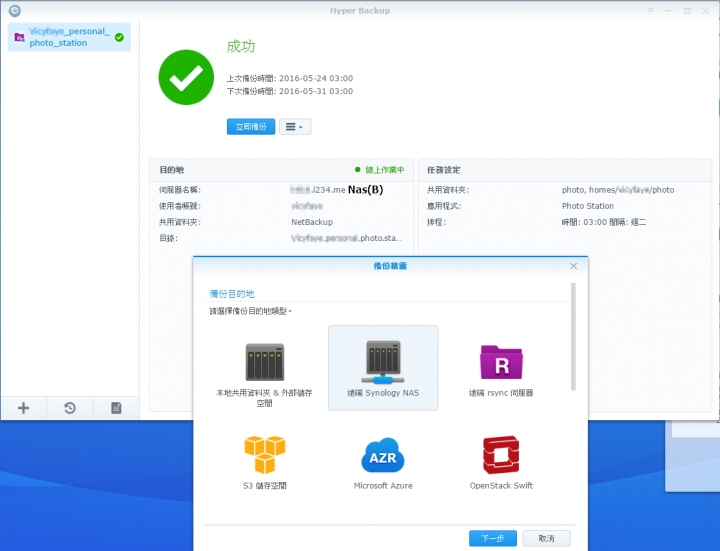
Task: Close the backup wizard dialog
Action: coord(574,266)
